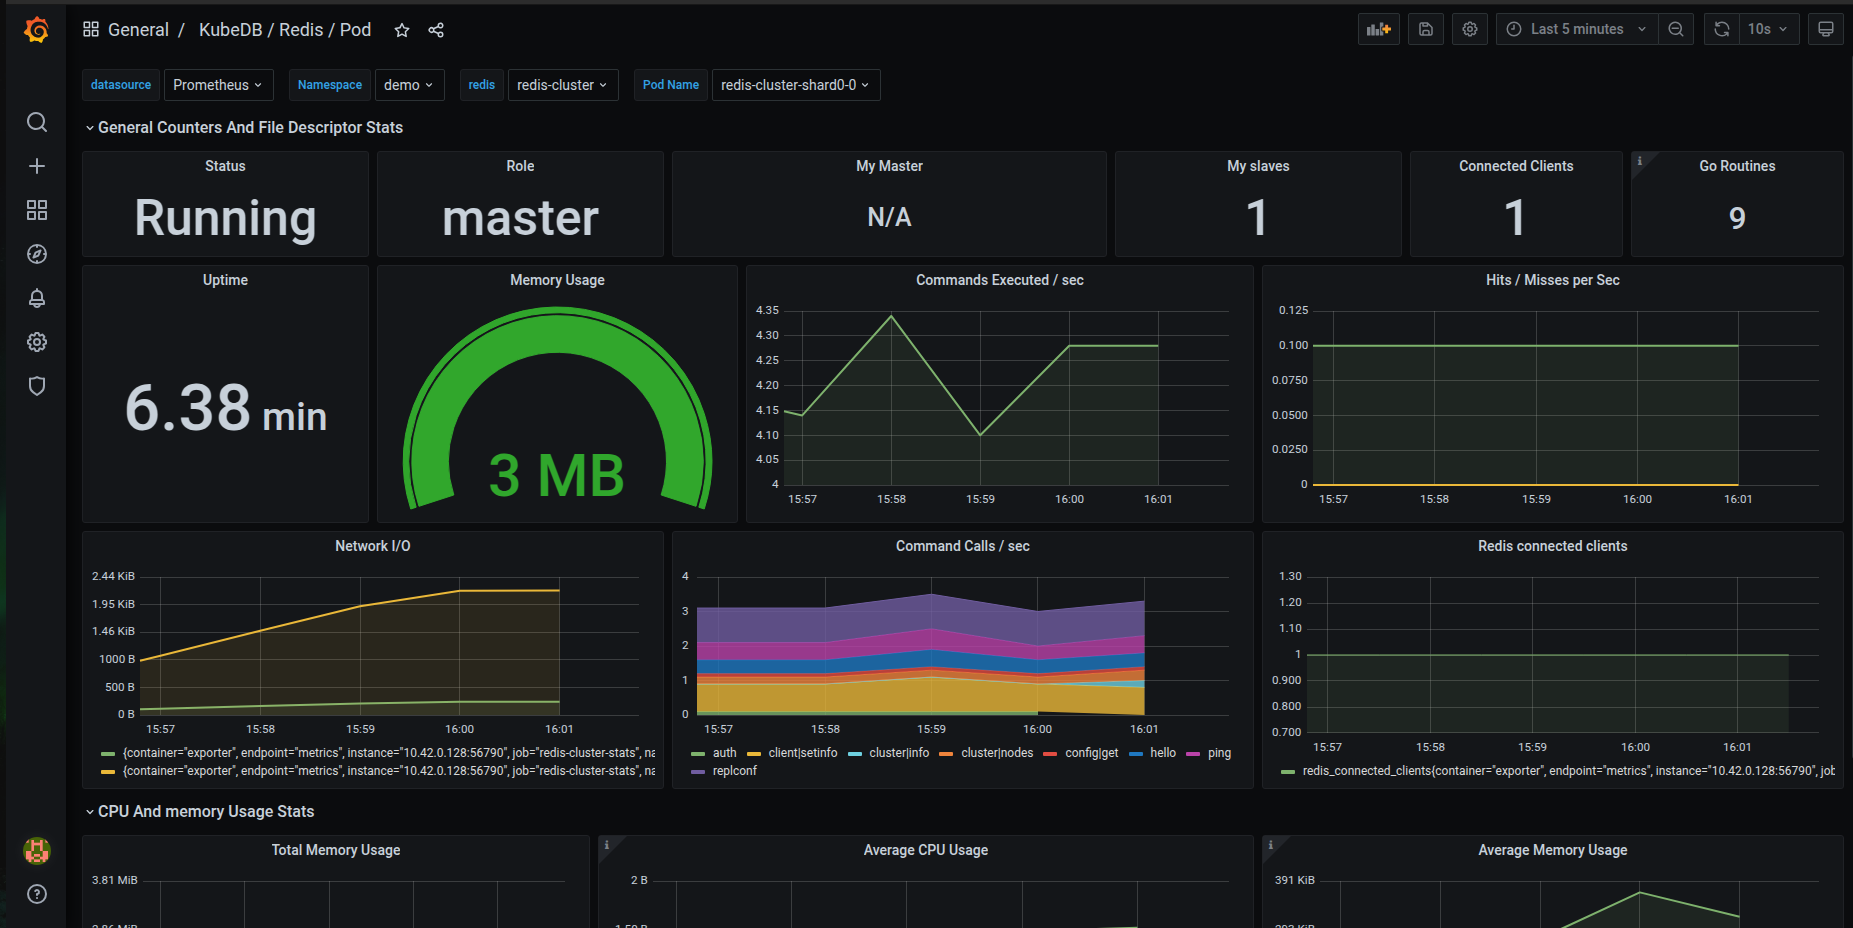Star this dashboard as favorite
1853x928 pixels.
[402, 30]
